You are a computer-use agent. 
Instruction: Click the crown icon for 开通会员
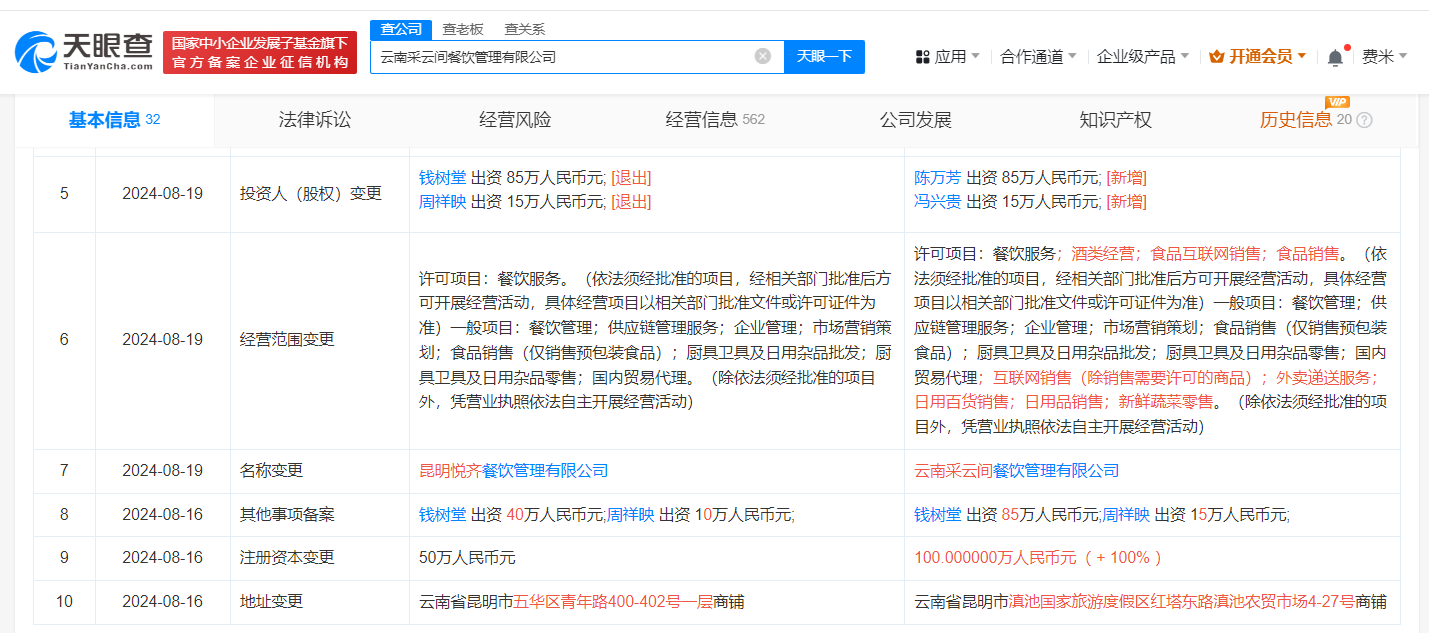pyautogui.click(x=1216, y=57)
